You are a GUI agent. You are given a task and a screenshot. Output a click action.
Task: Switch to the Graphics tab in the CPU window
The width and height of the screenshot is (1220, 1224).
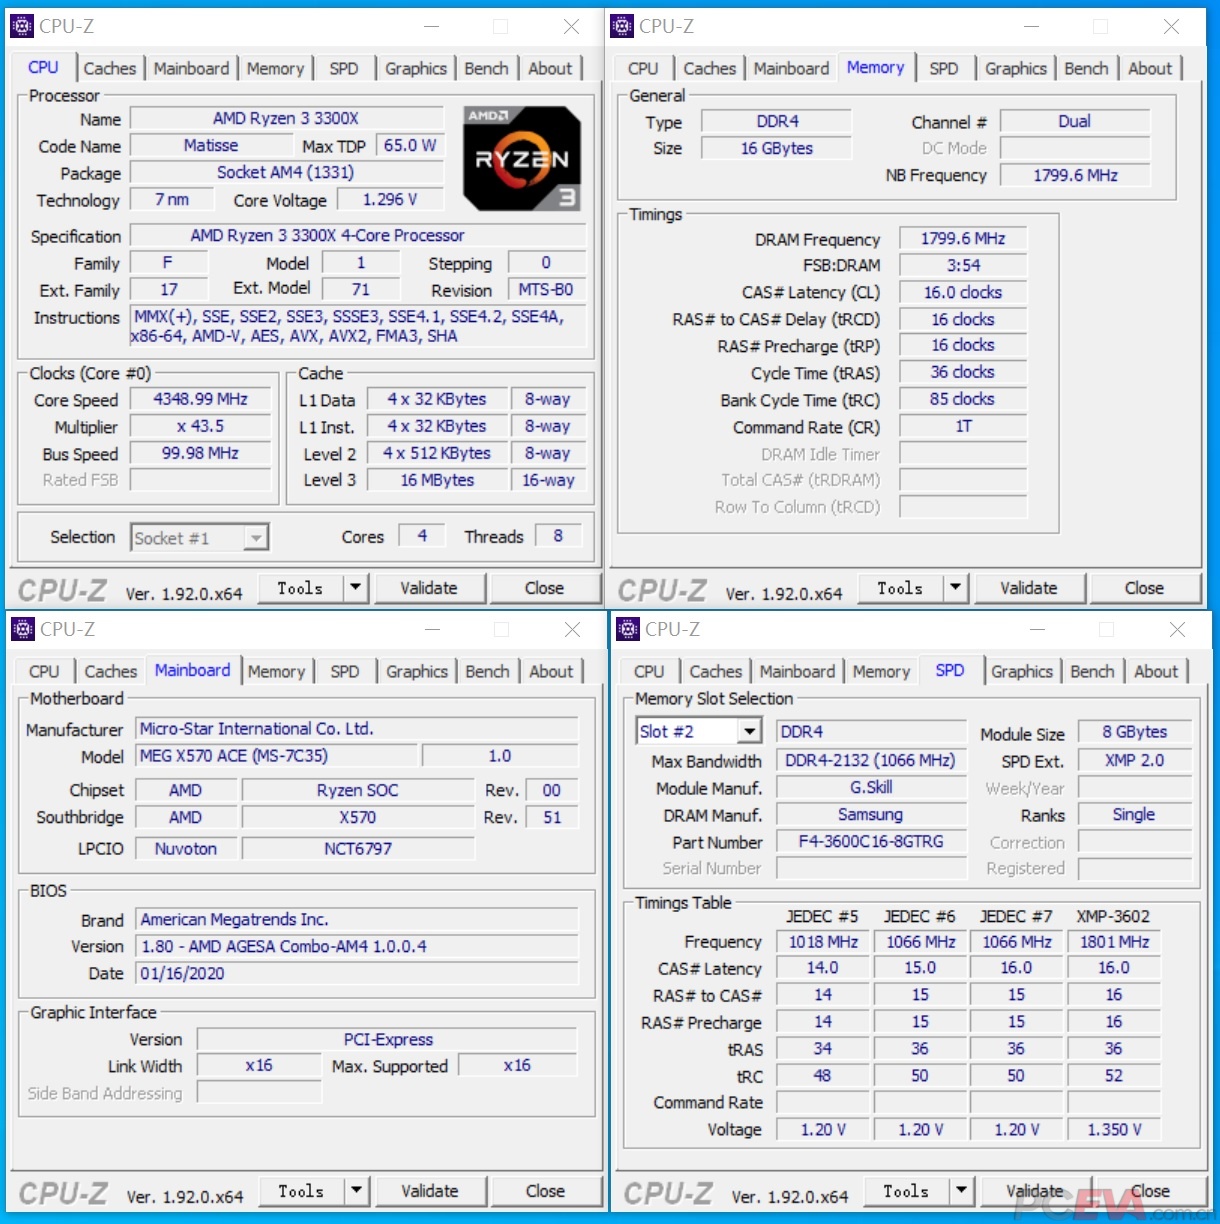pos(415,68)
